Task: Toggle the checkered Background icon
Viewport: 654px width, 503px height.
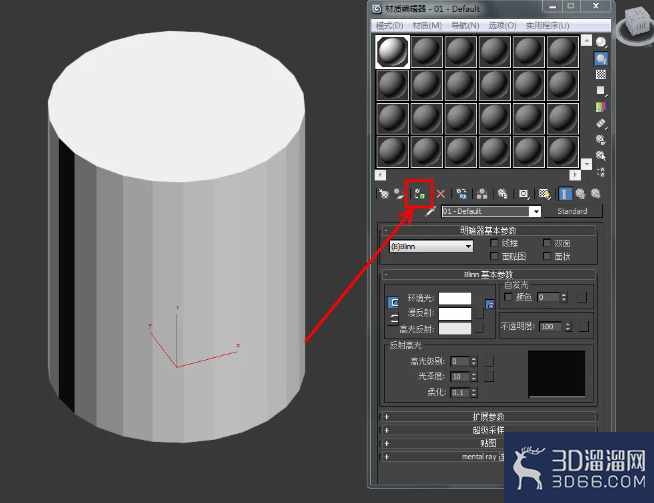Action: pyautogui.click(x=601, y=74)
